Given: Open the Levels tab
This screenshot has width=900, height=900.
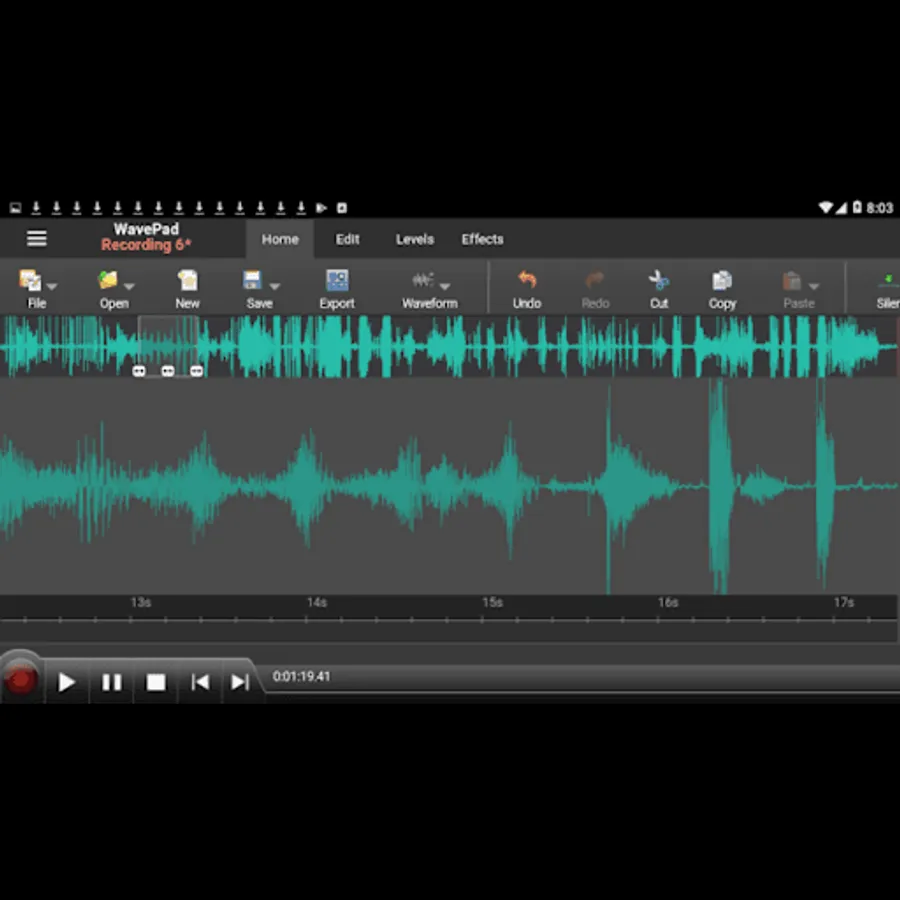Looking at the screenshot, I should point(414,239).
